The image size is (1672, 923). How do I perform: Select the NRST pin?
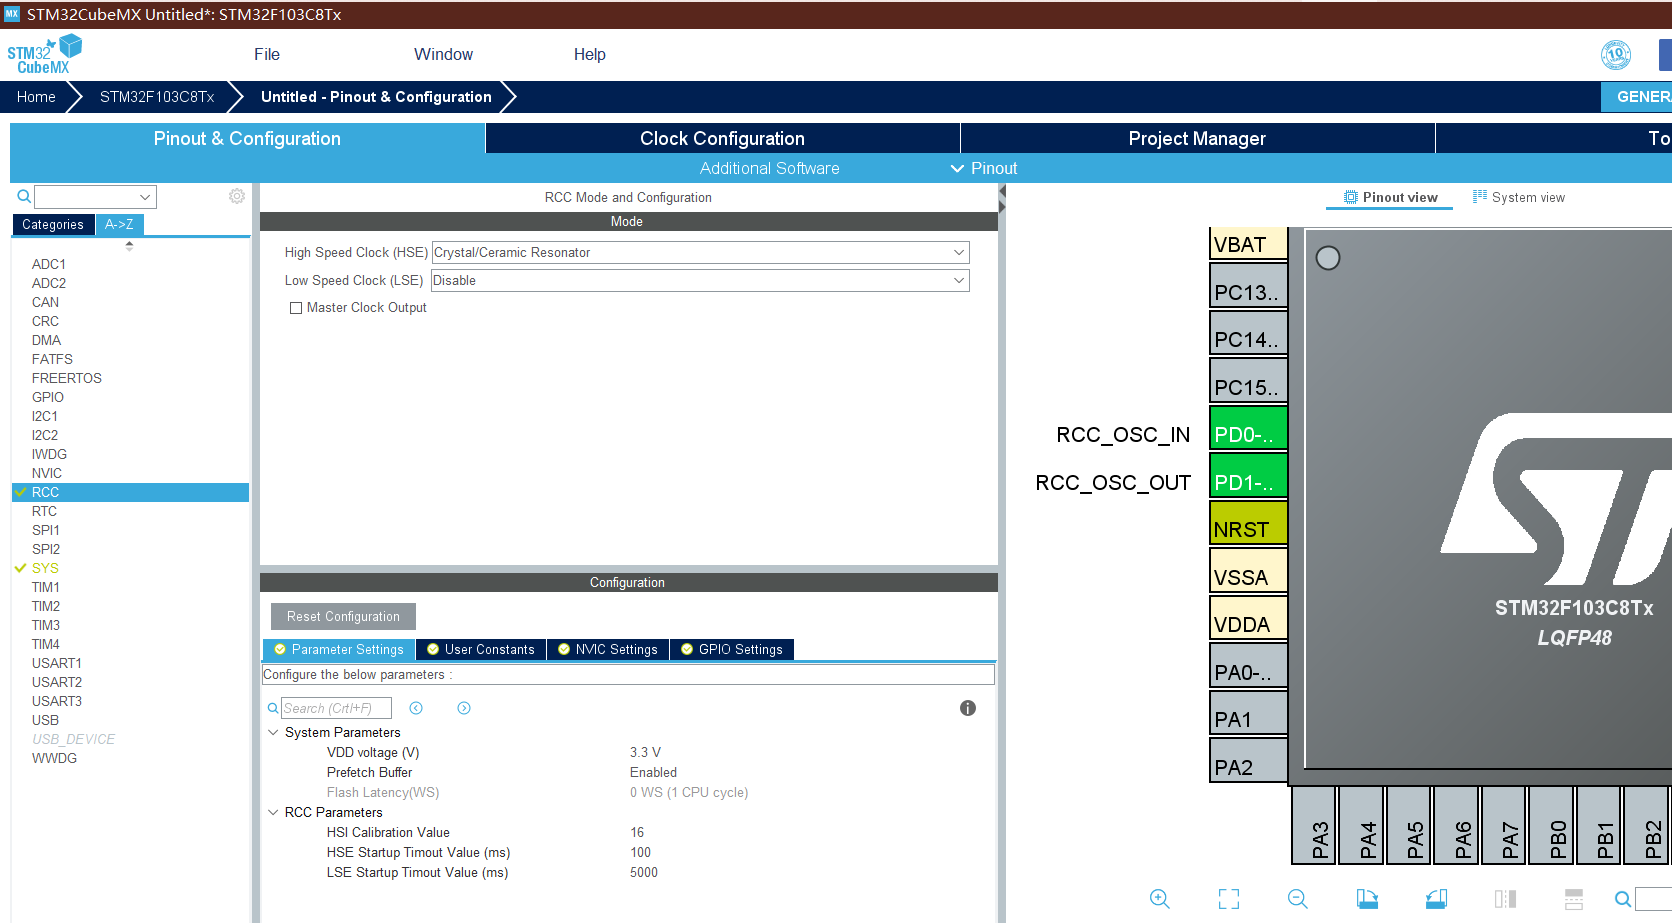[1248, 524]
